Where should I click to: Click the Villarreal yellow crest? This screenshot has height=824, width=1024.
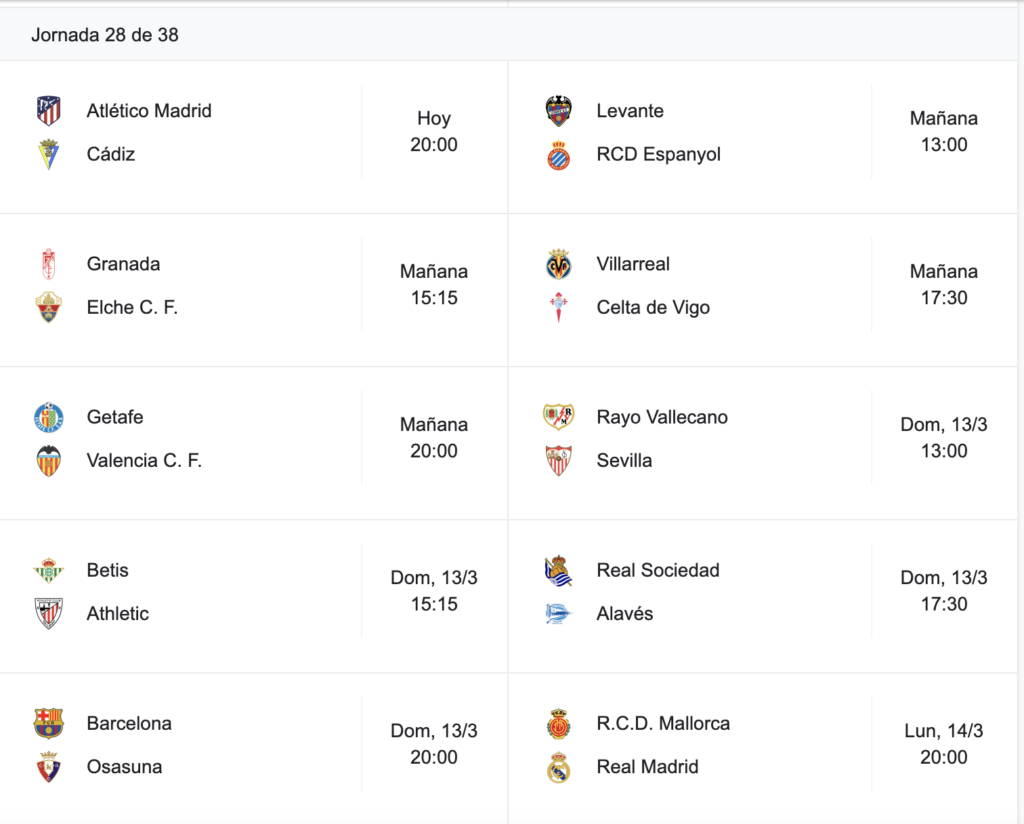tap(558, 264)
